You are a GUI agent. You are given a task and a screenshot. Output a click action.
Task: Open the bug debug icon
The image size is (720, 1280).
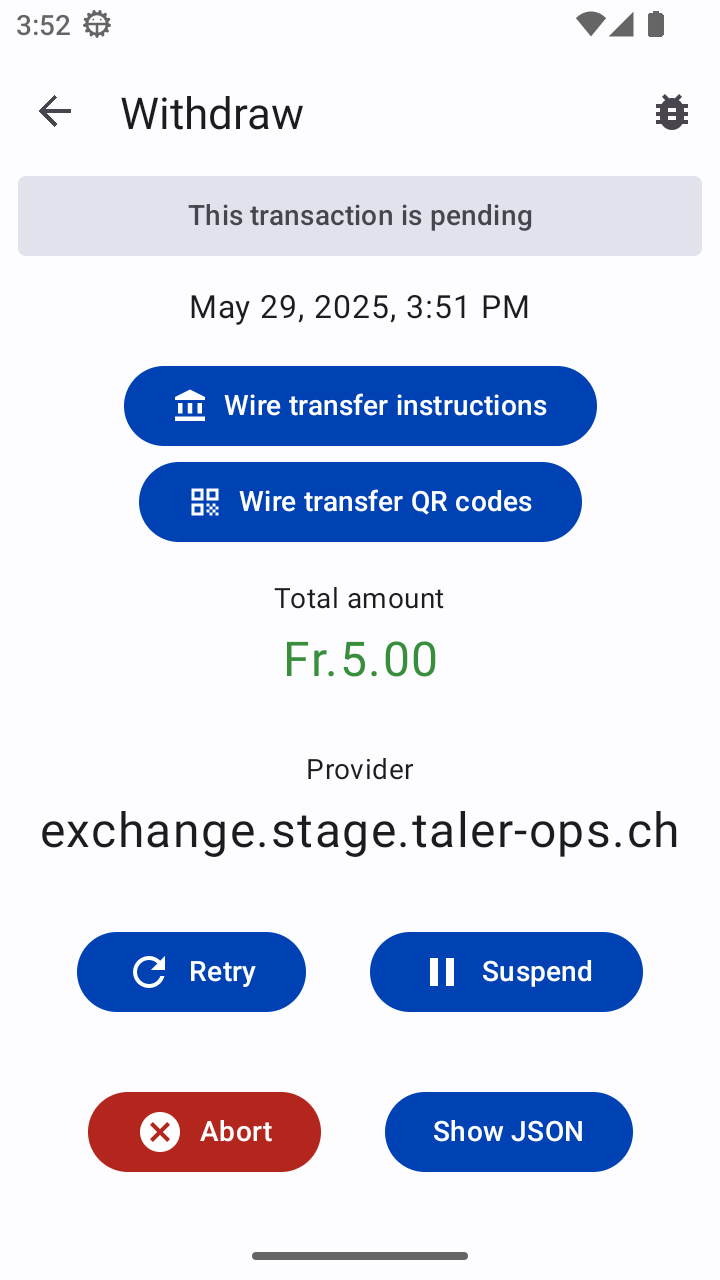[x=671, y=112]
